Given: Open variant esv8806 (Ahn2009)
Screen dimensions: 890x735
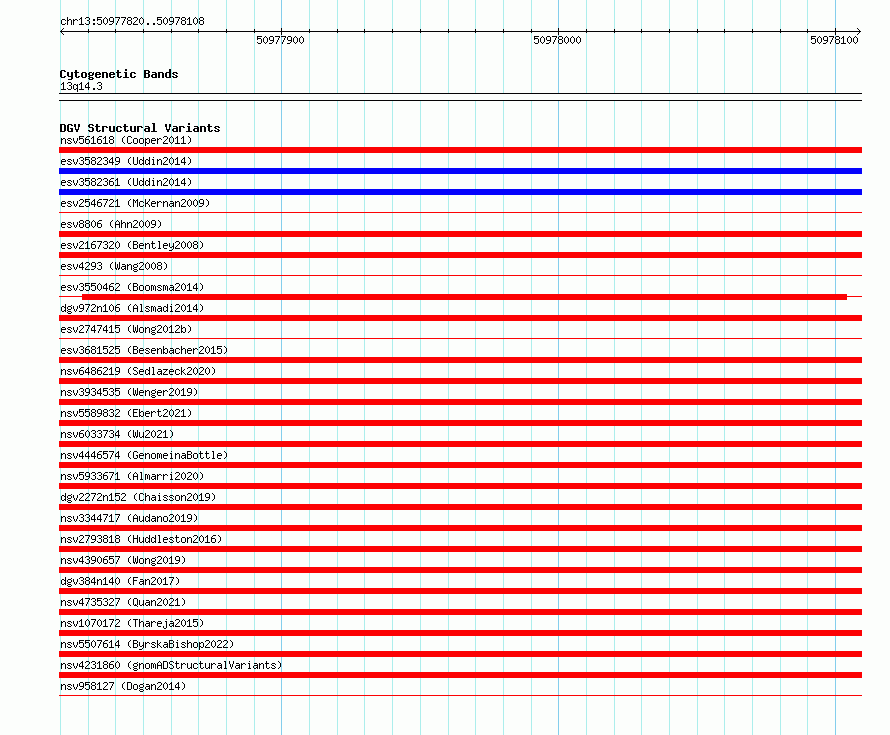Looking at the screenshot, I should pyautogui.click(x=111, y=224).
